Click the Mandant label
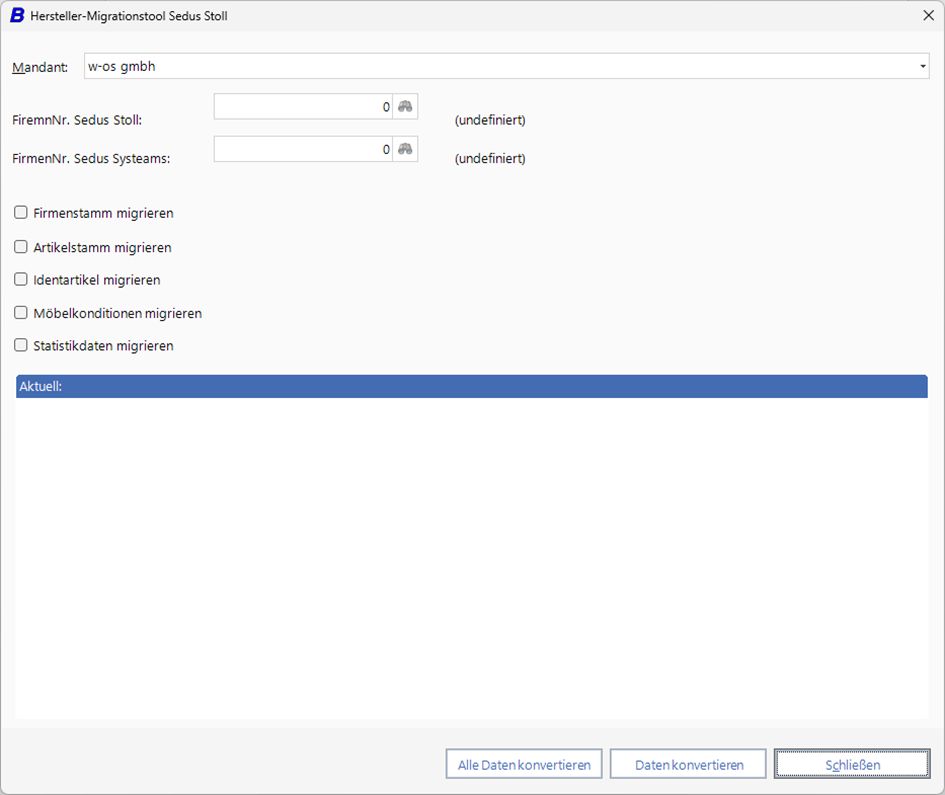The height and width of the screenshot is (795, 945). [x=40, y=68]
